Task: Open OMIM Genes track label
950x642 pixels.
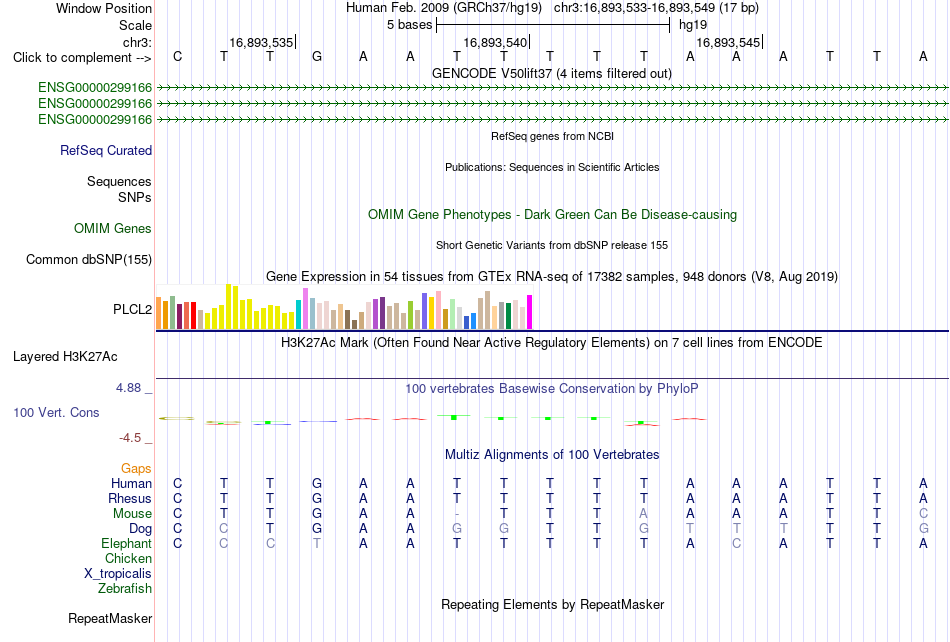Action: coord(113,228)
